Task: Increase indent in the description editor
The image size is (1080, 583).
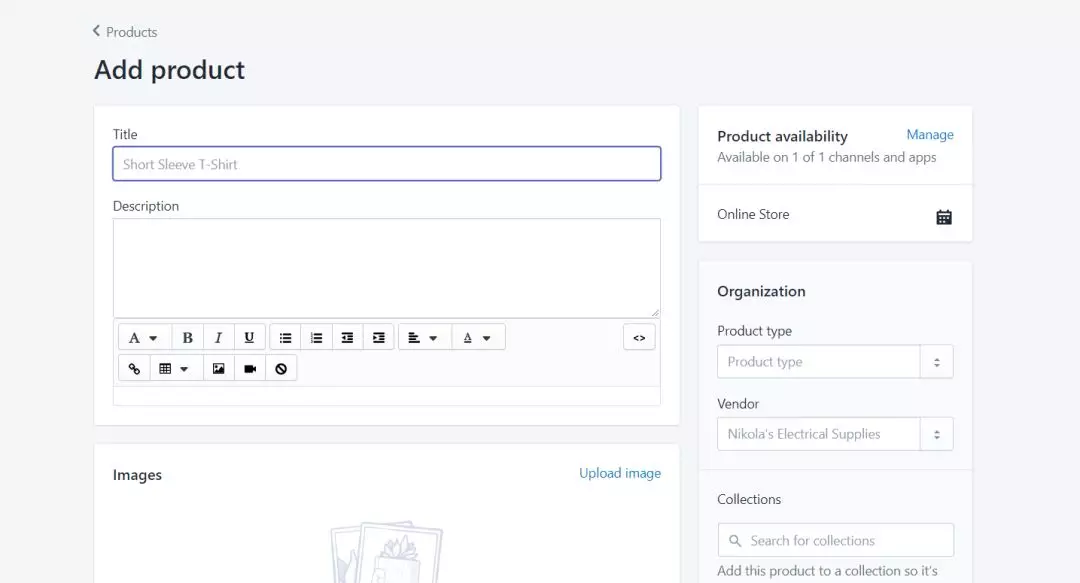Action: (x=378, y=337)
